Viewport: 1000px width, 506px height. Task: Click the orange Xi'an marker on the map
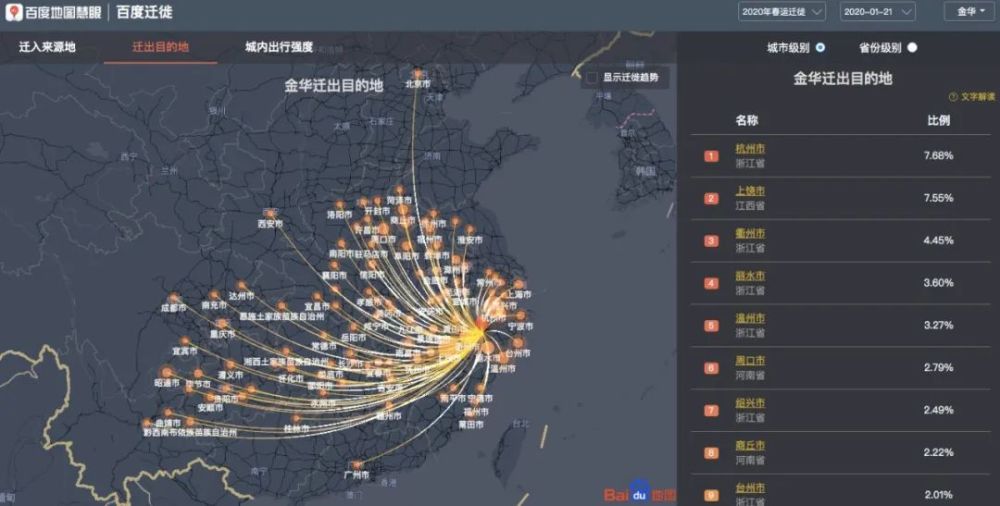(x=271, y=214)
